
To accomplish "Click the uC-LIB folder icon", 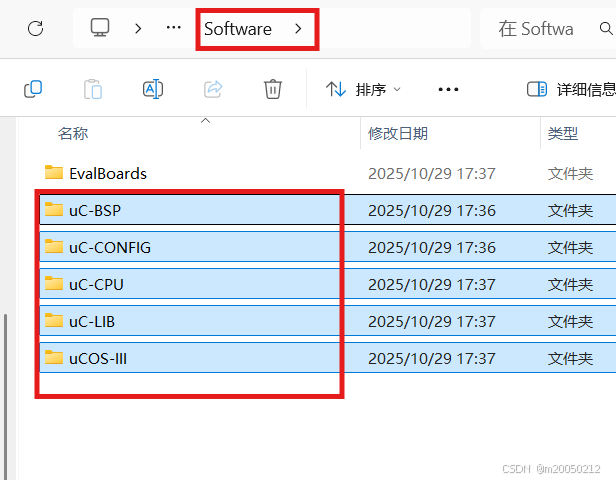I will [x=54, y=320].
